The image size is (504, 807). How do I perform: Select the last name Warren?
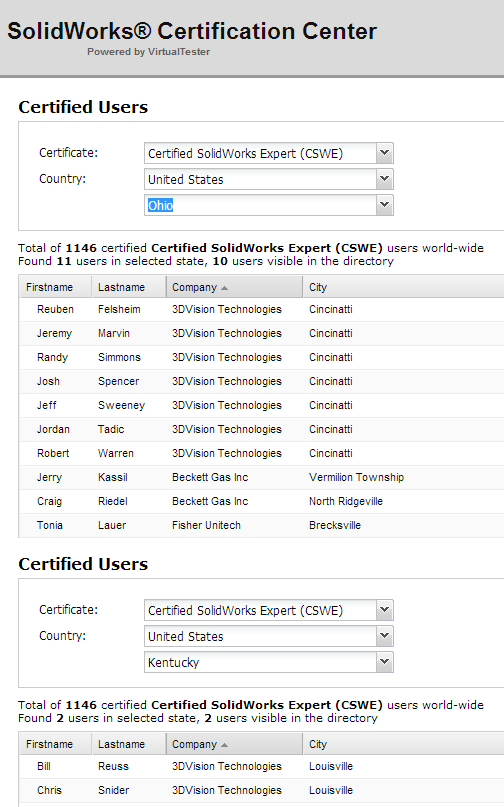click(116, 453)
